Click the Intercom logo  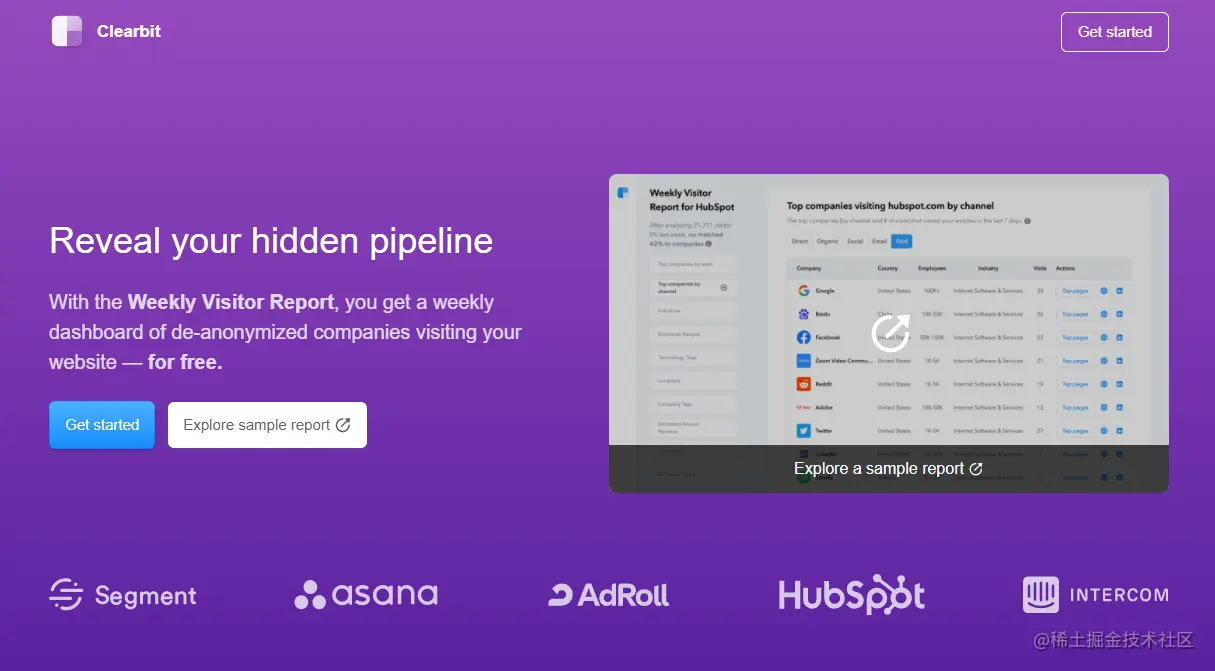pyautogui.click(x=1095, y=595)
